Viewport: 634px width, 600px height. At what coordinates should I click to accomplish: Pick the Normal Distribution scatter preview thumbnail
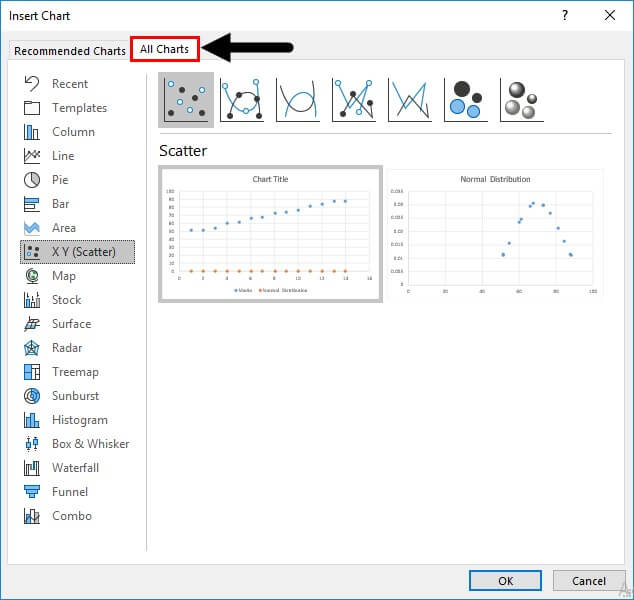point(495,234)
